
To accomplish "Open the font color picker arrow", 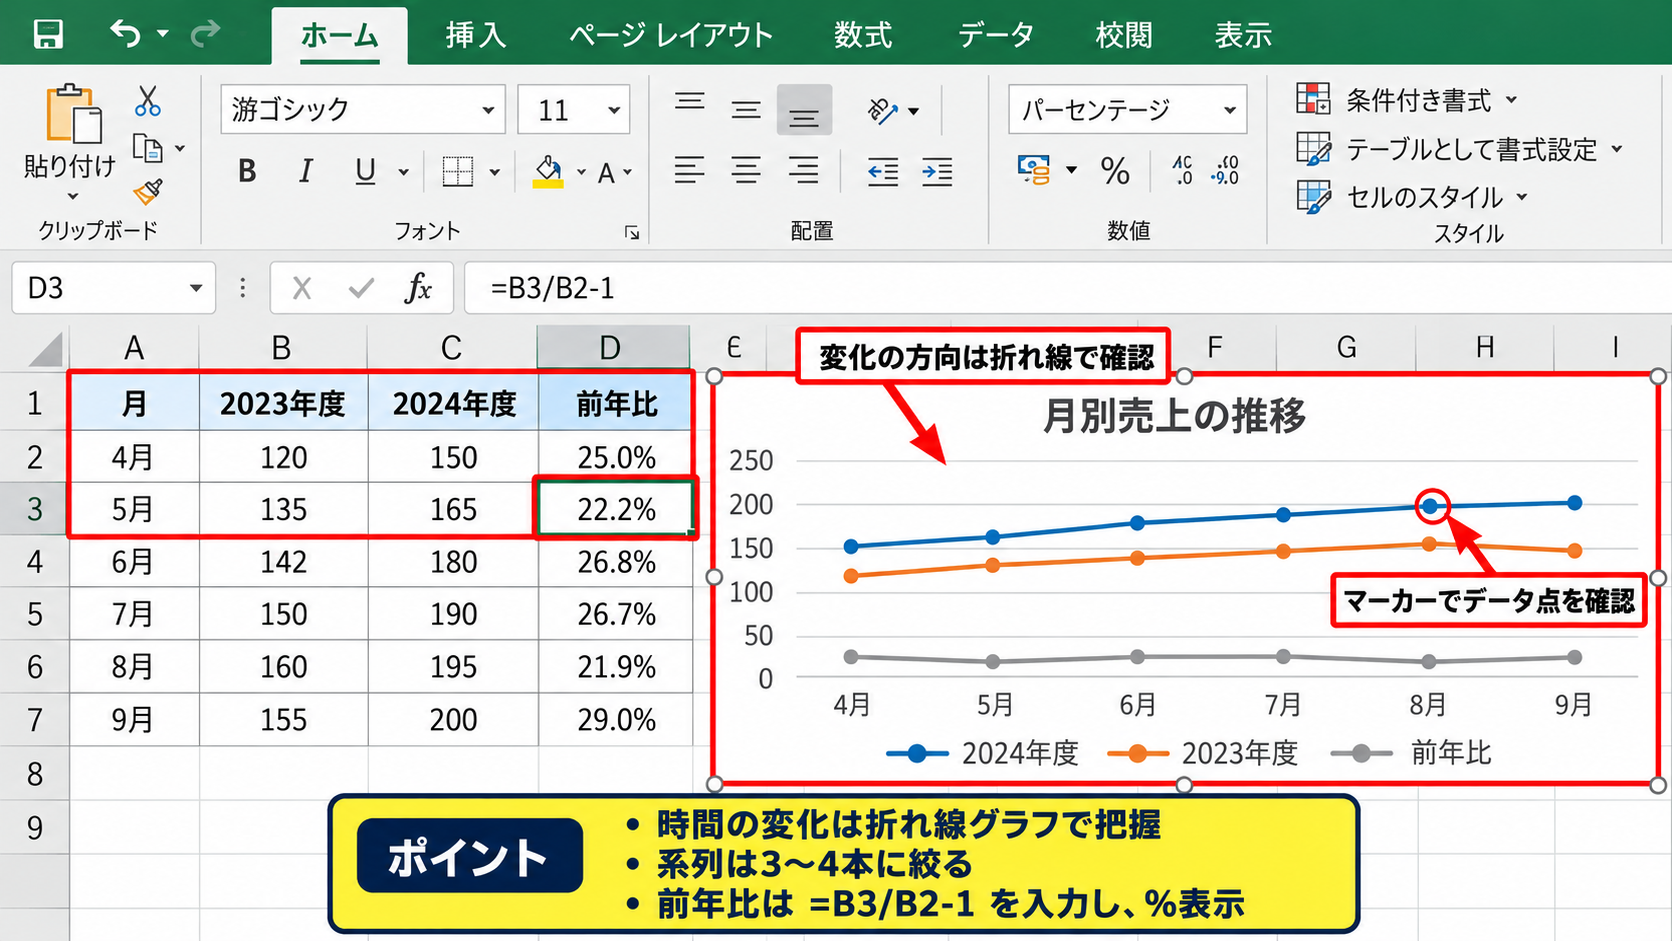I will click(628, 173).
